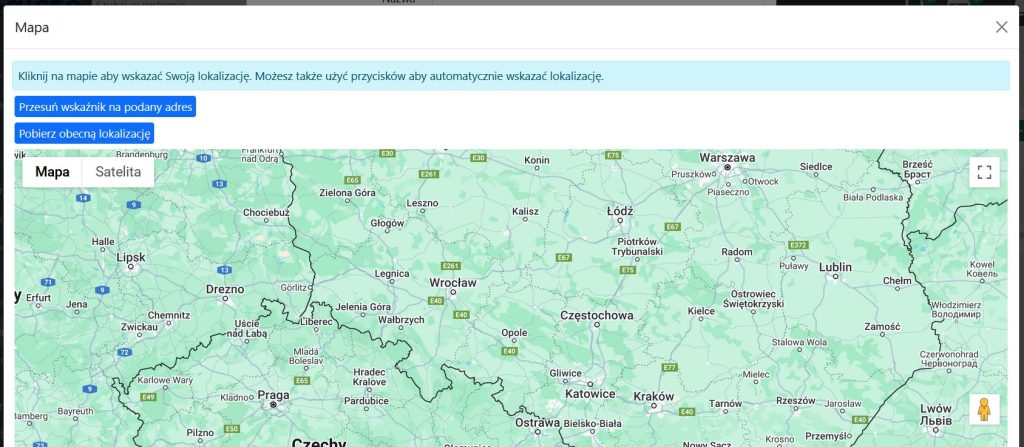Click Chemnitz label on the map
The width and height of the screenshot is (1024, 447).
(168, 315)
